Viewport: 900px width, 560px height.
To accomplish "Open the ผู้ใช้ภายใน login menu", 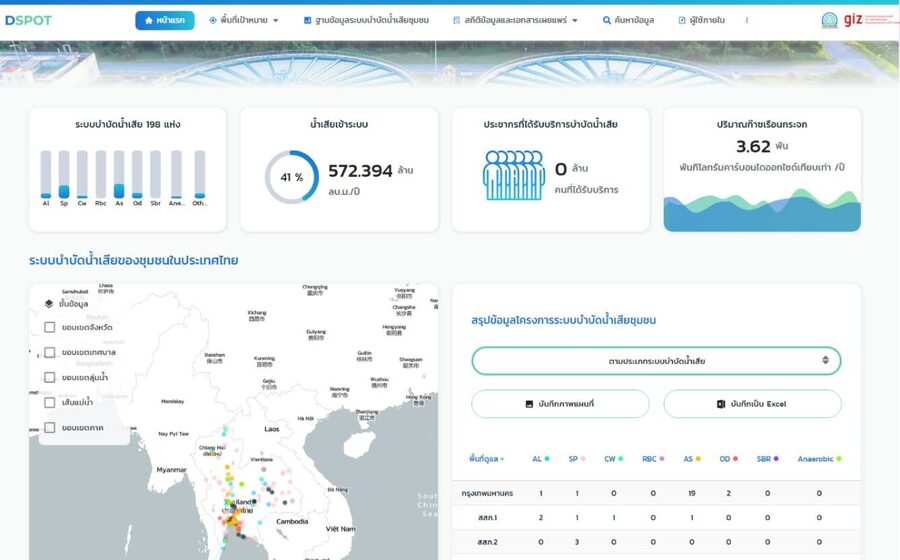I will pyautogui.click(x=701, y=20).
